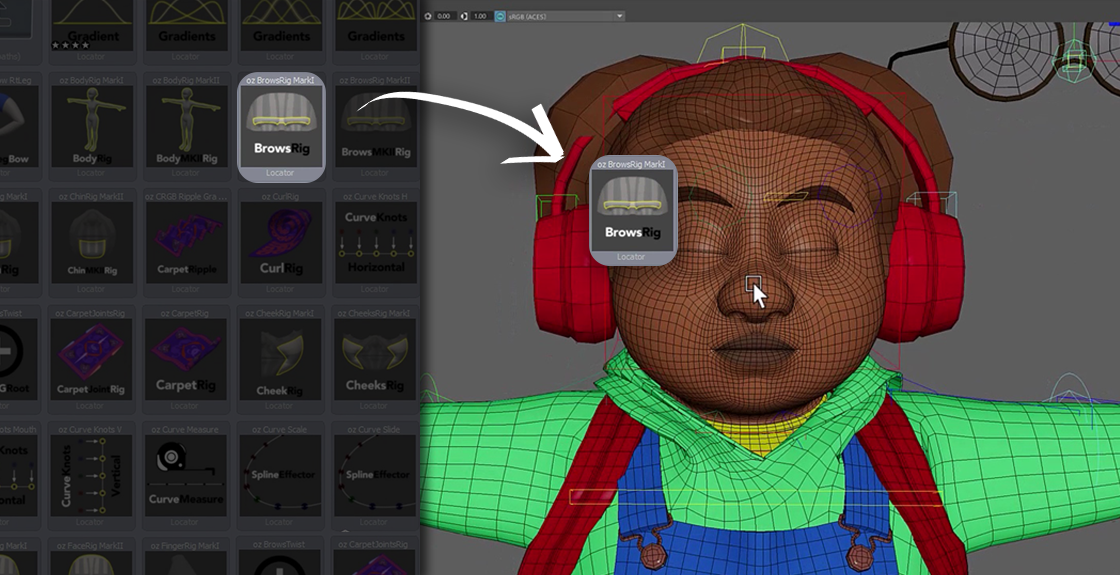This screenshot has width=1120, height=575.
Task: Pick the oz Curve Slide asset
Action: 375,476
